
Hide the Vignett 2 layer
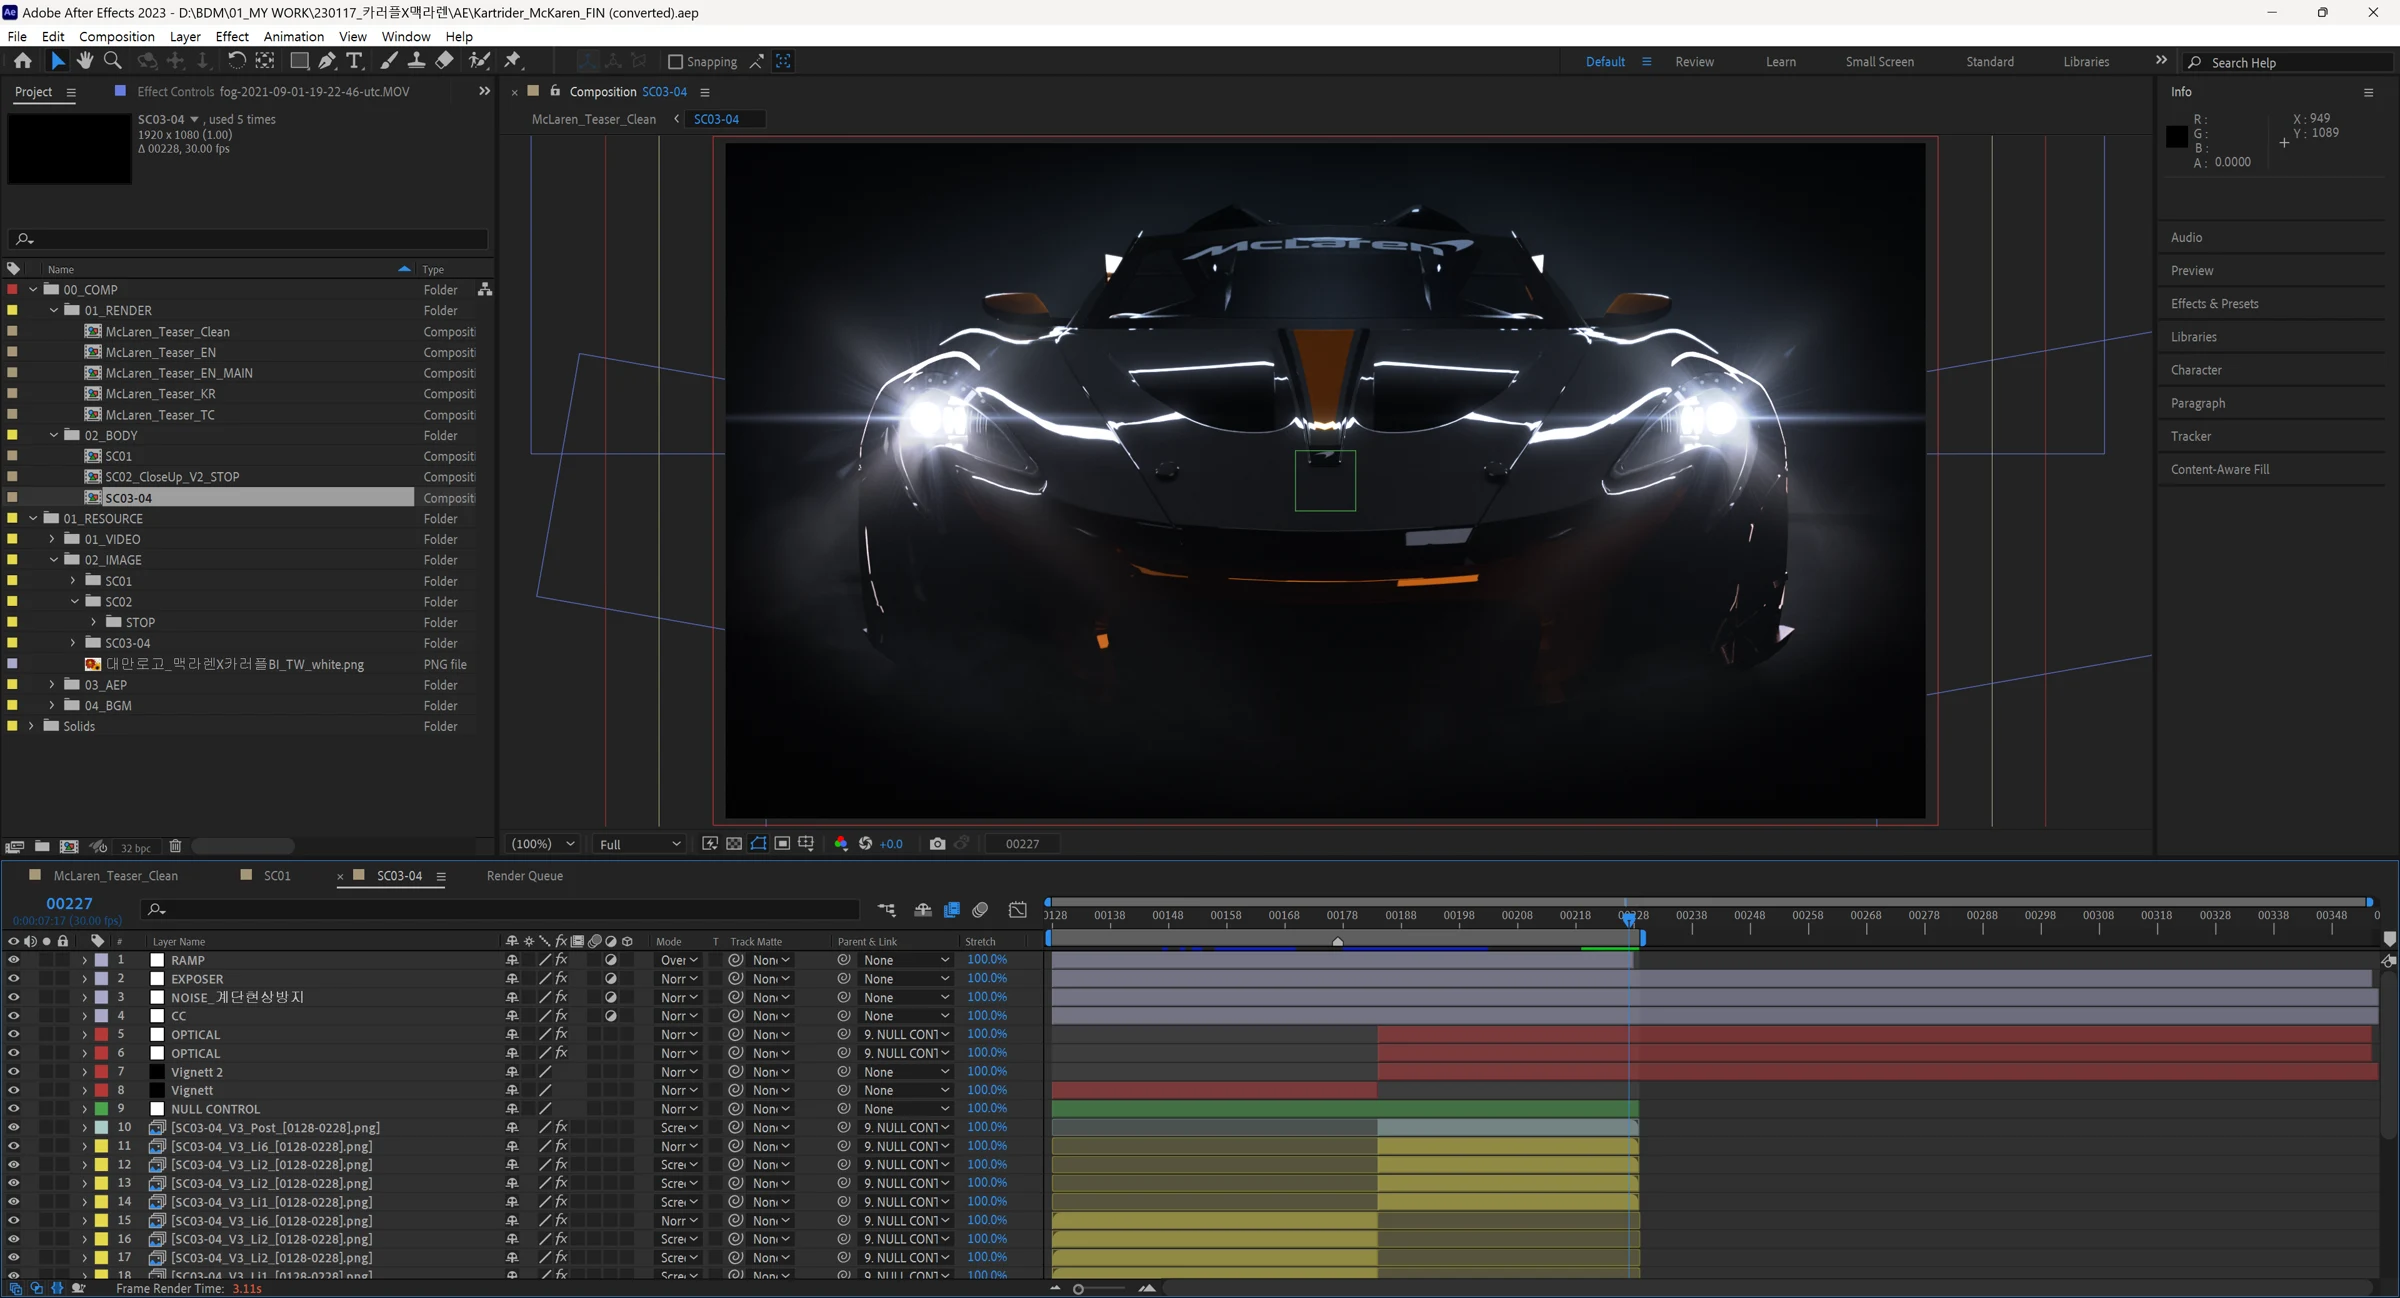click(x=13, y=1072)
